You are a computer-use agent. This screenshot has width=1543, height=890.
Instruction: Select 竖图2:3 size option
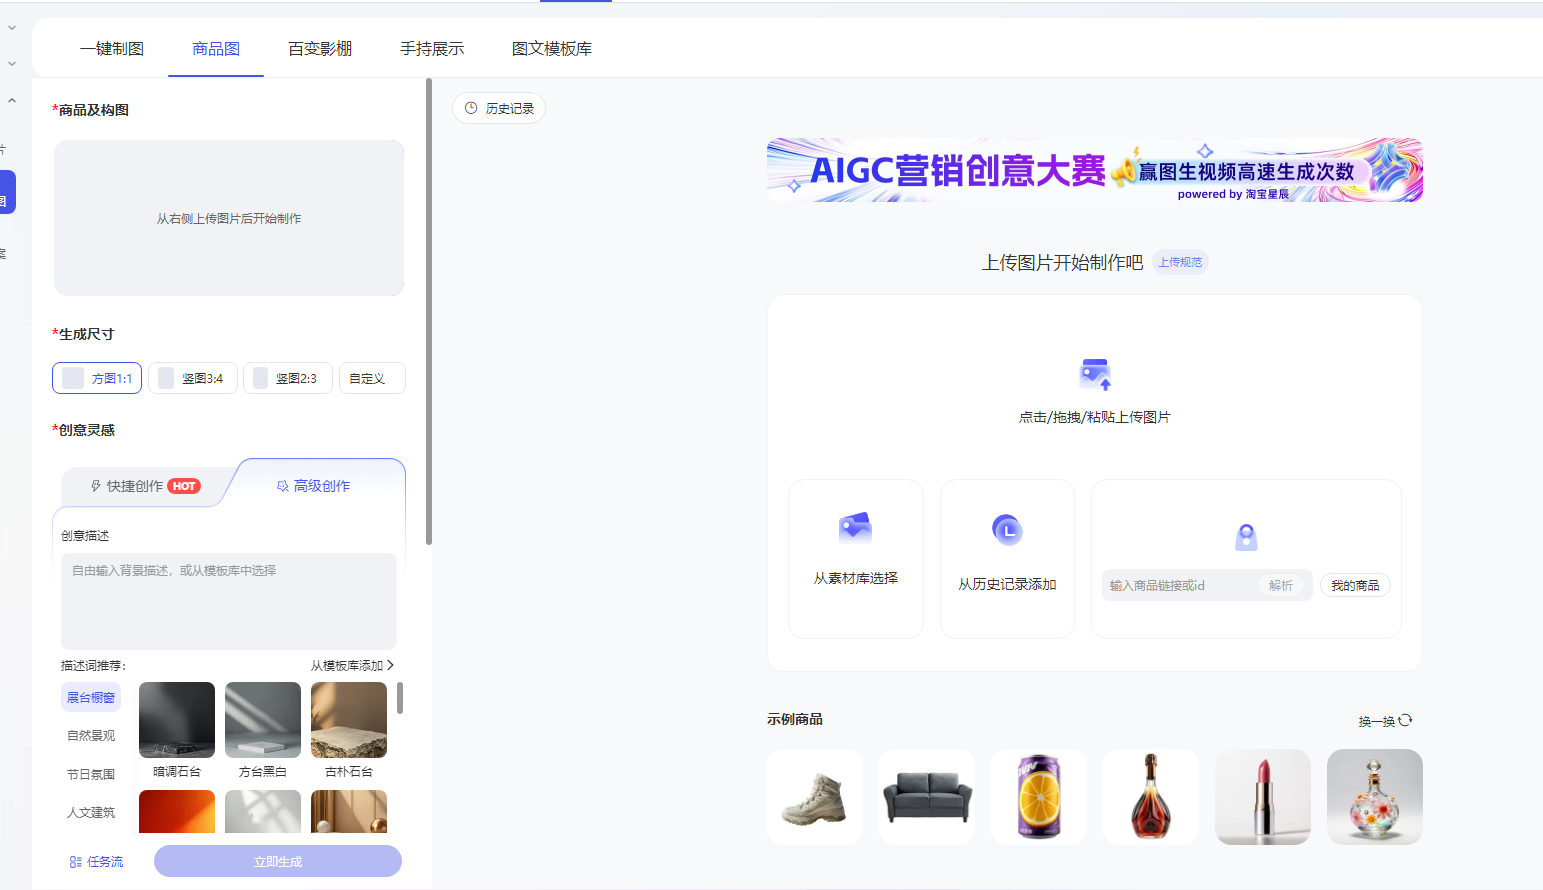click(x=288, y=378)
